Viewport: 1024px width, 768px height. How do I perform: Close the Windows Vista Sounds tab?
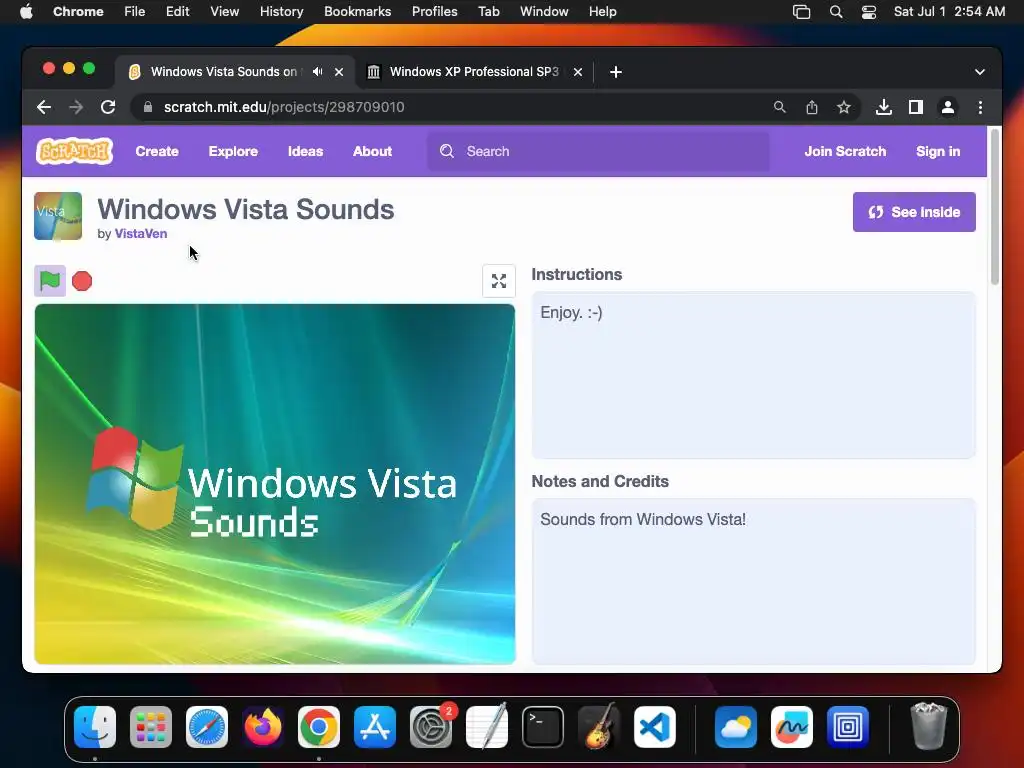click(x=339, y=72)
